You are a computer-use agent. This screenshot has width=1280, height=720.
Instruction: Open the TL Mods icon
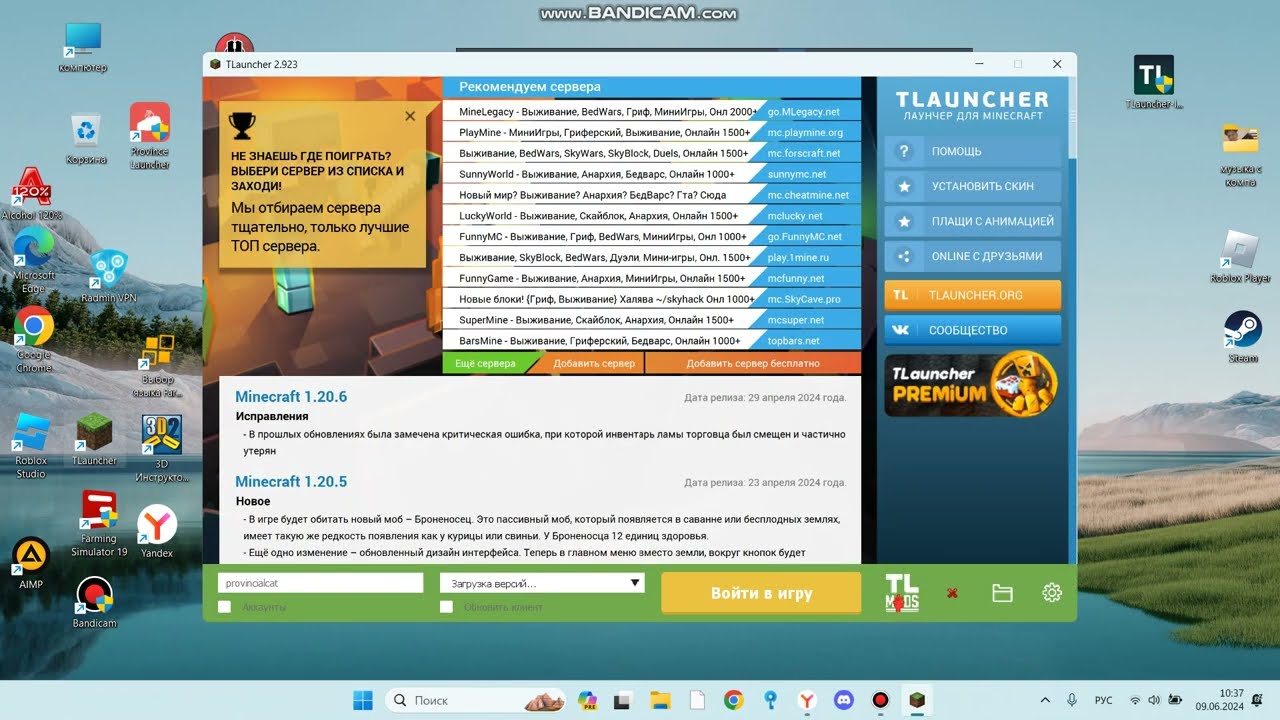902,593
